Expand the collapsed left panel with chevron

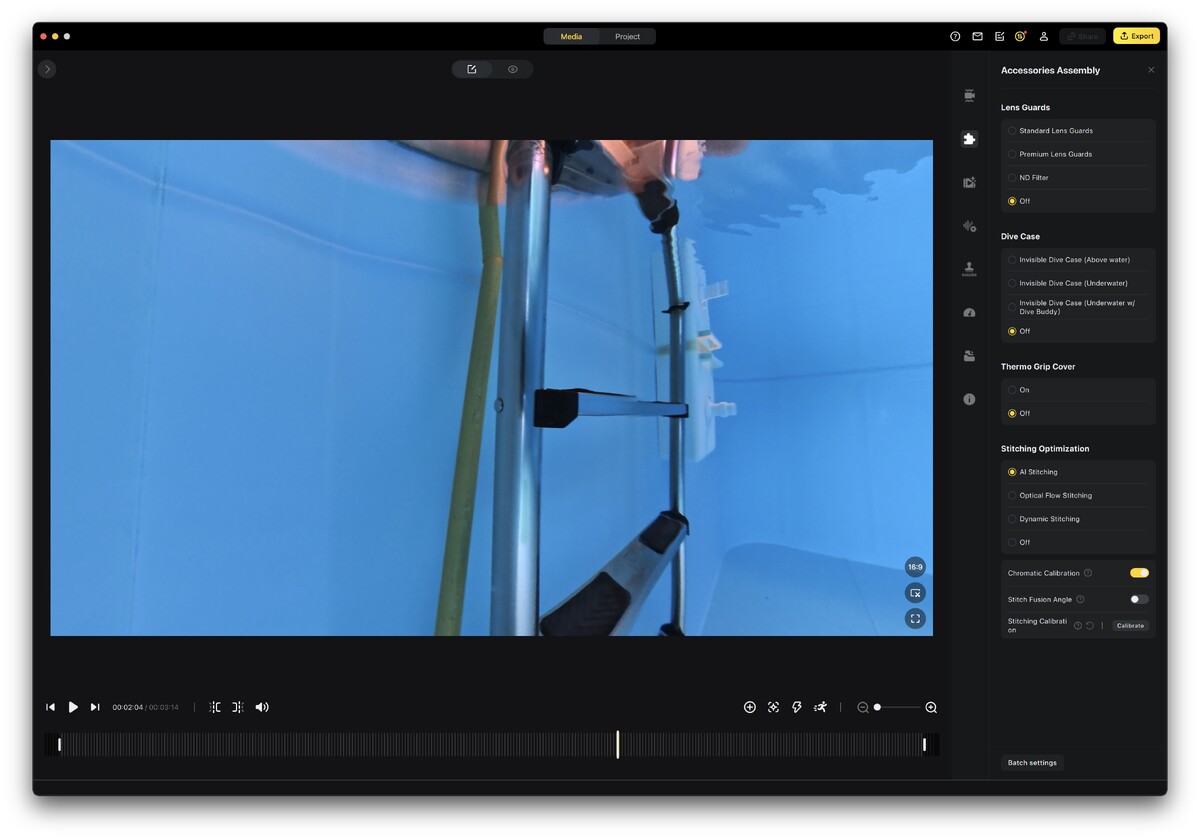pos(47,69)
